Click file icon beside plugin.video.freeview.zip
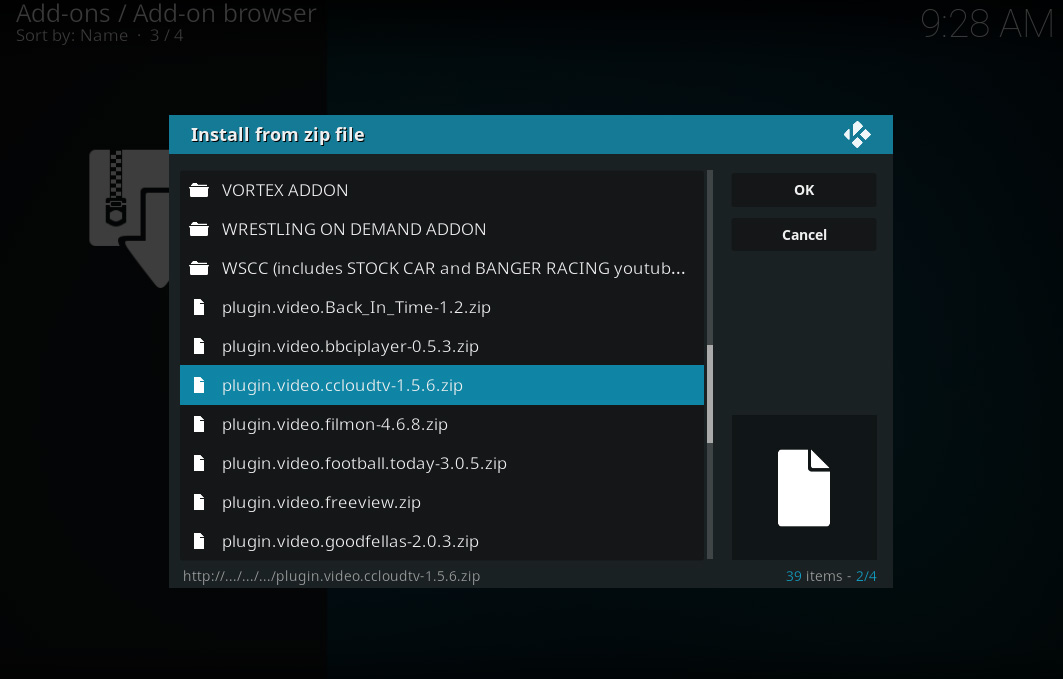This screenshot has width=1063, height=679. tap(199, 502)
